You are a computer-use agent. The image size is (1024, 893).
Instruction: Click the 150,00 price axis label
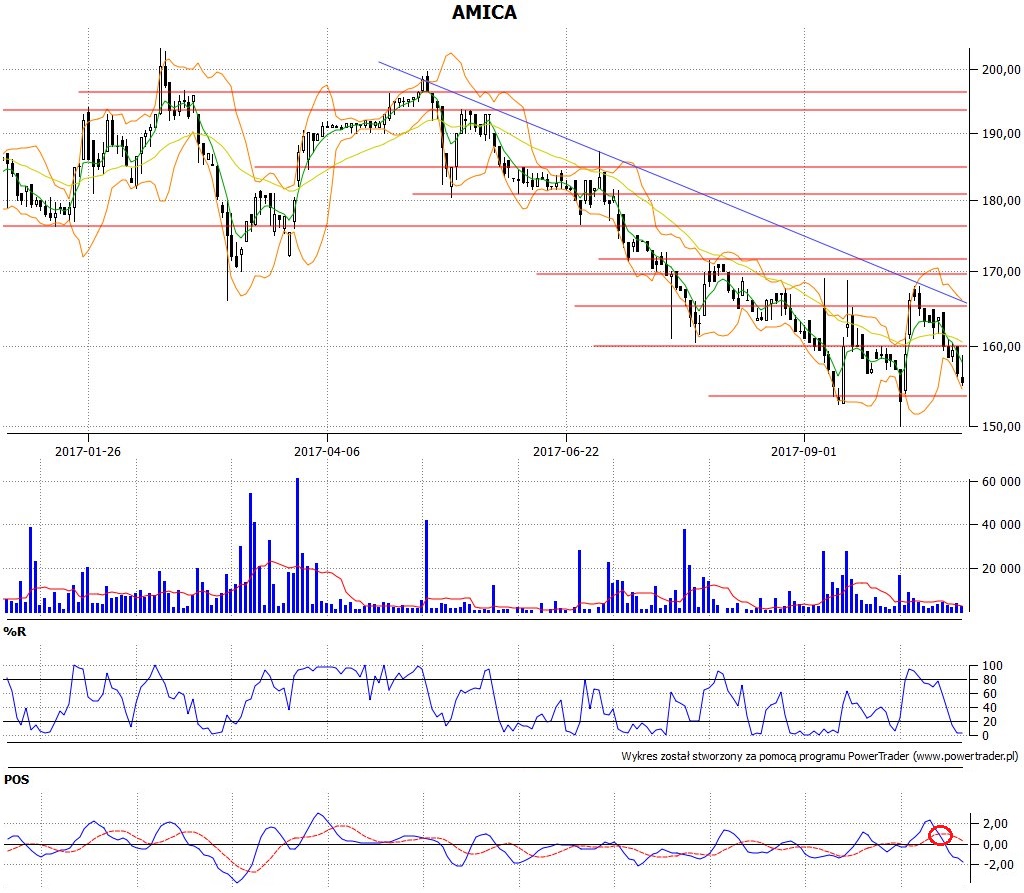click(x=1000, y=427)
